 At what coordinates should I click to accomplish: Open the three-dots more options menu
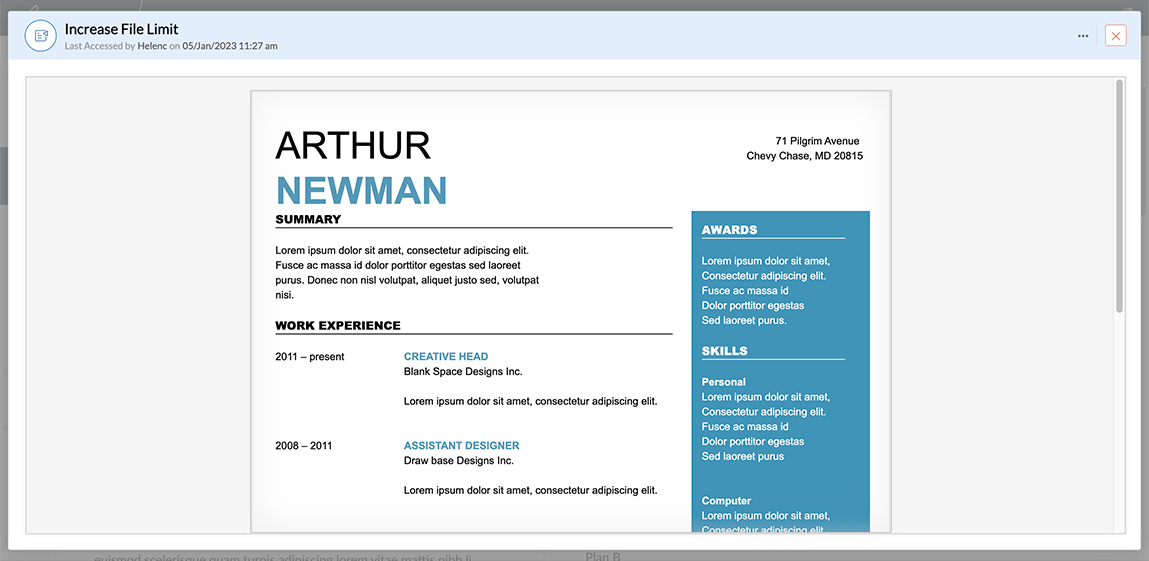pyautogui.click(x=1082, y=36)
